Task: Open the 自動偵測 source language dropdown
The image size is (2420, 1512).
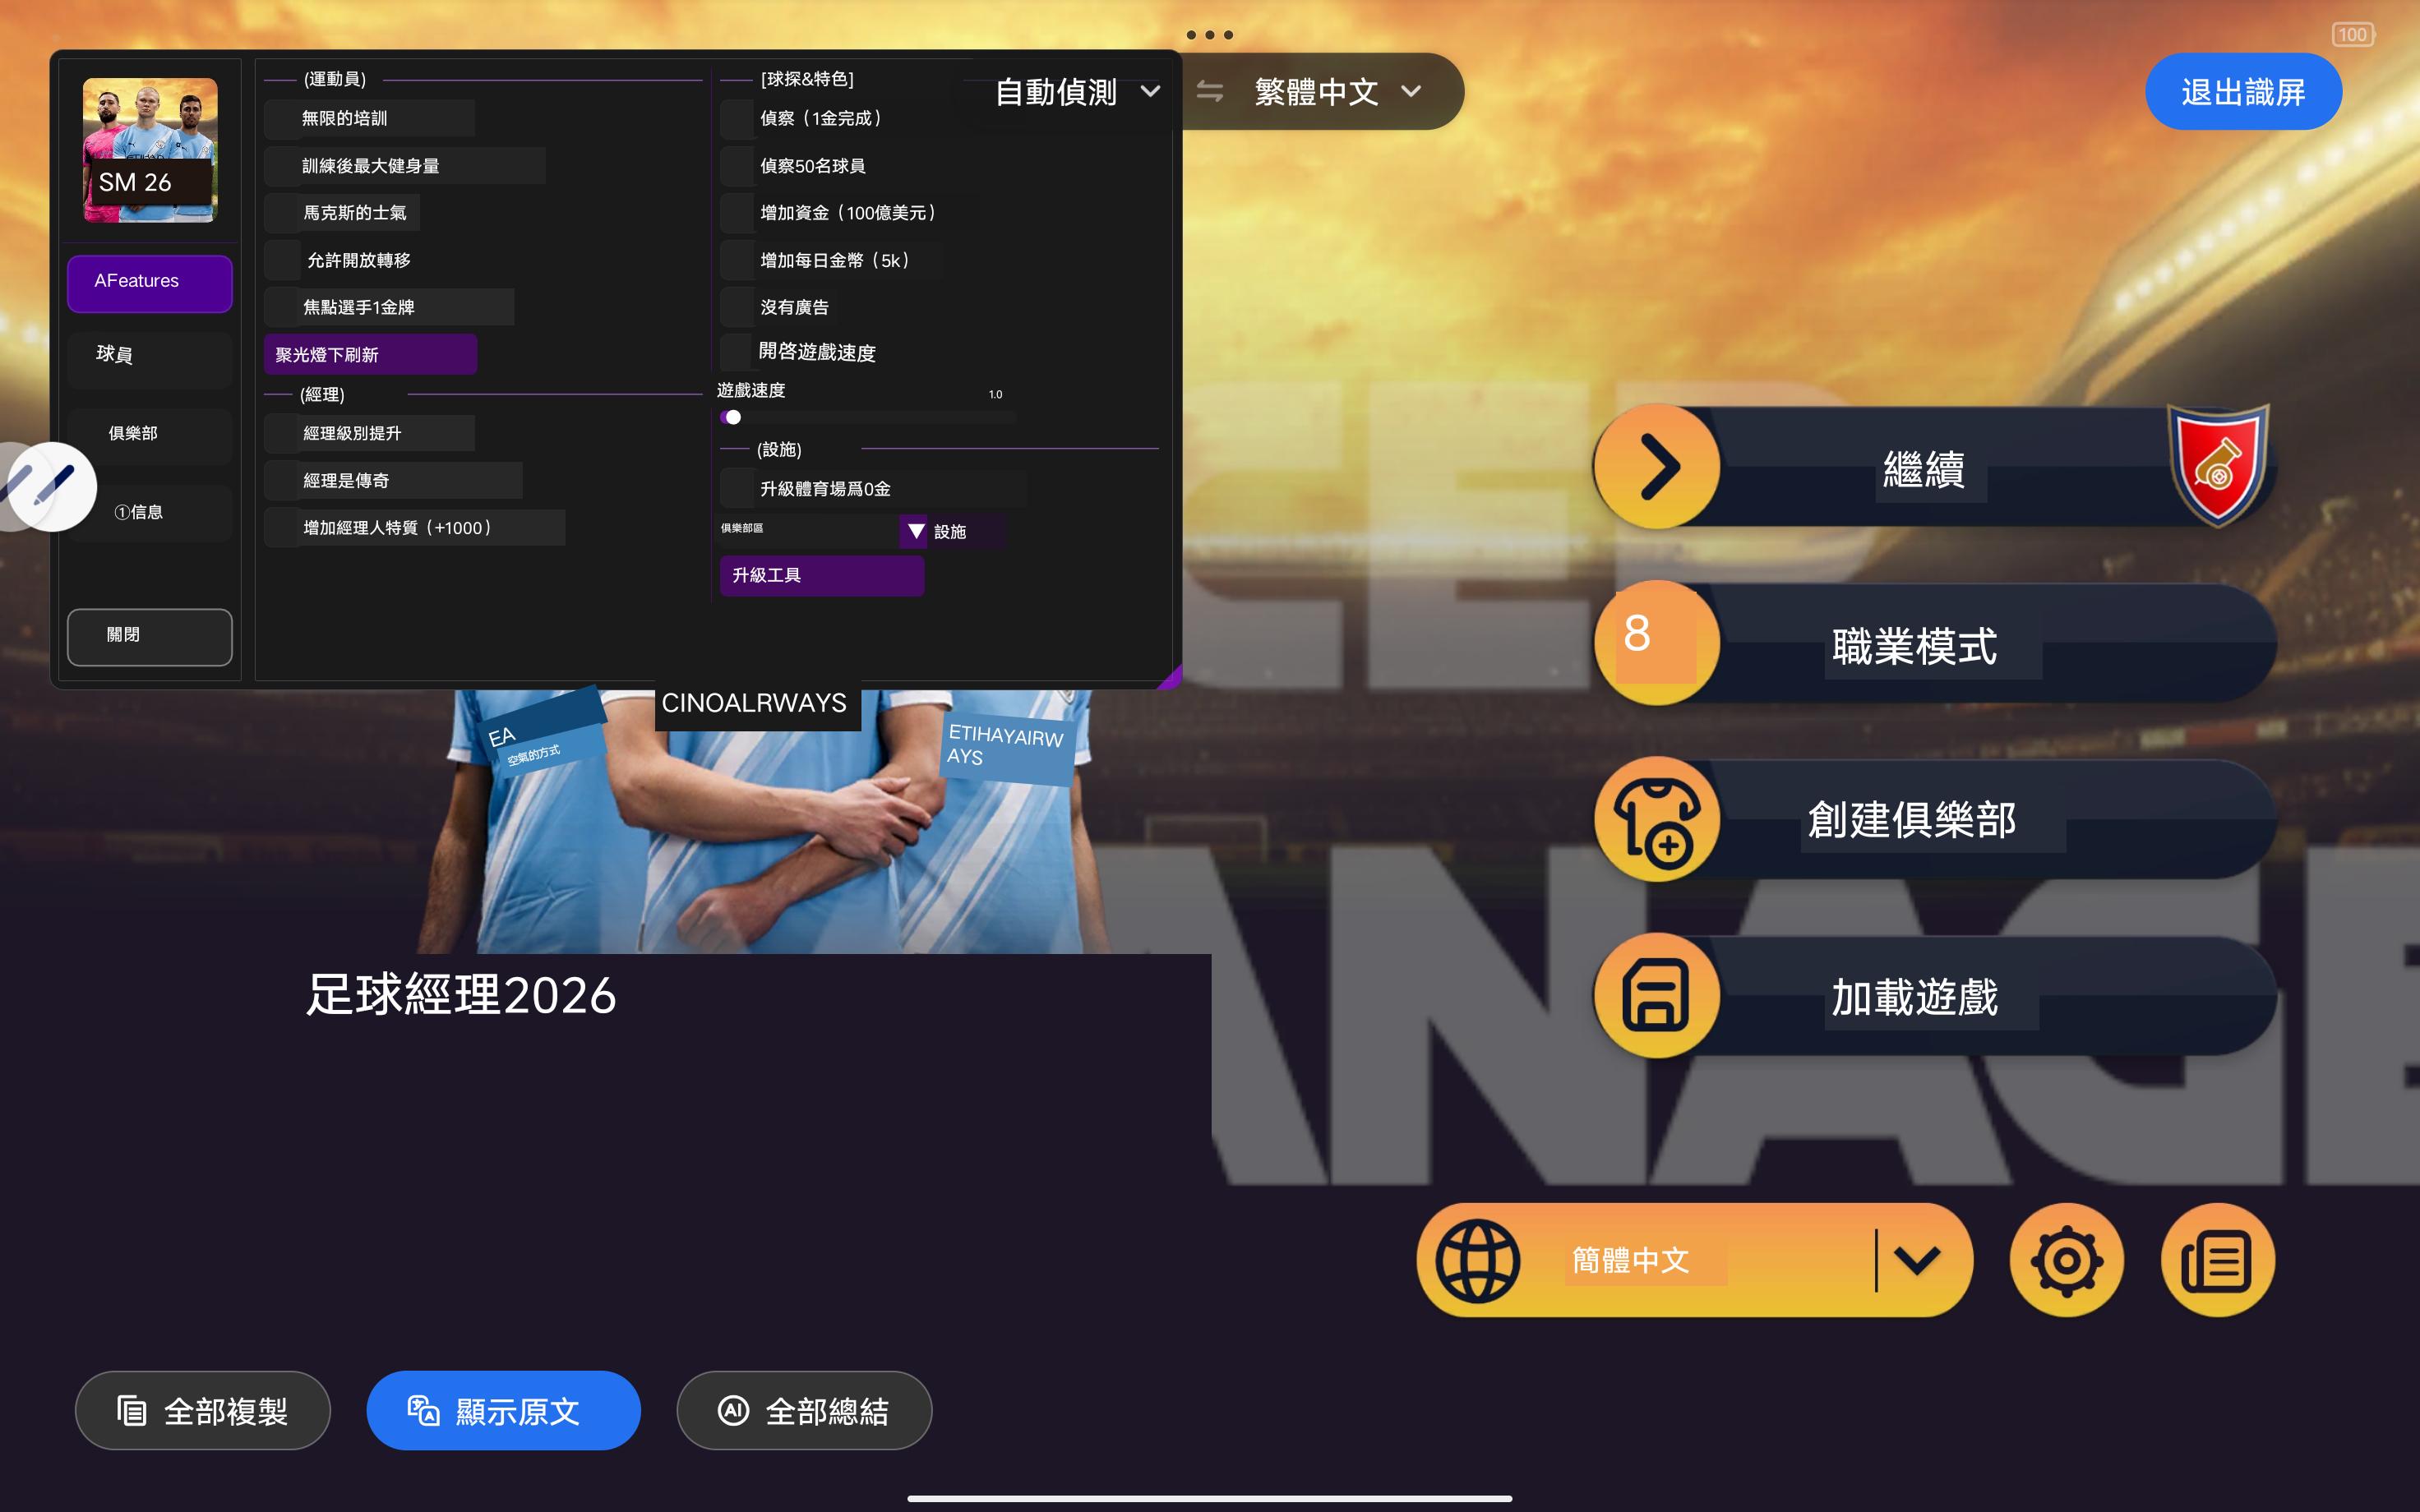Action: tap(1078, 92)
